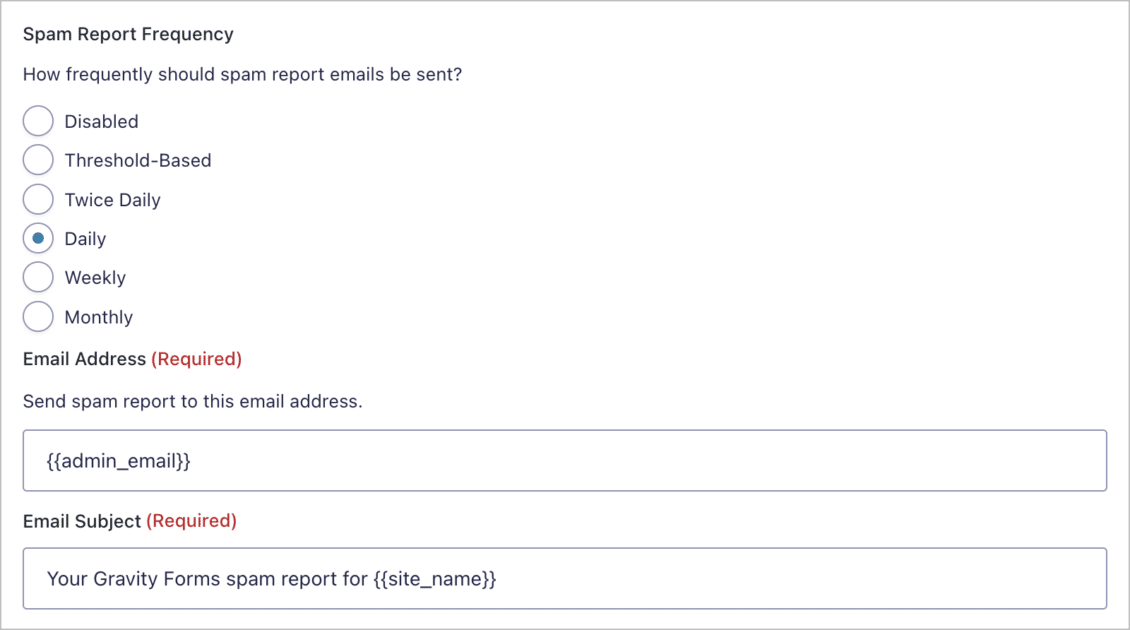Select the Disabled spam report option
Viewport: 1130px width, 630px height.
point(37,121)
